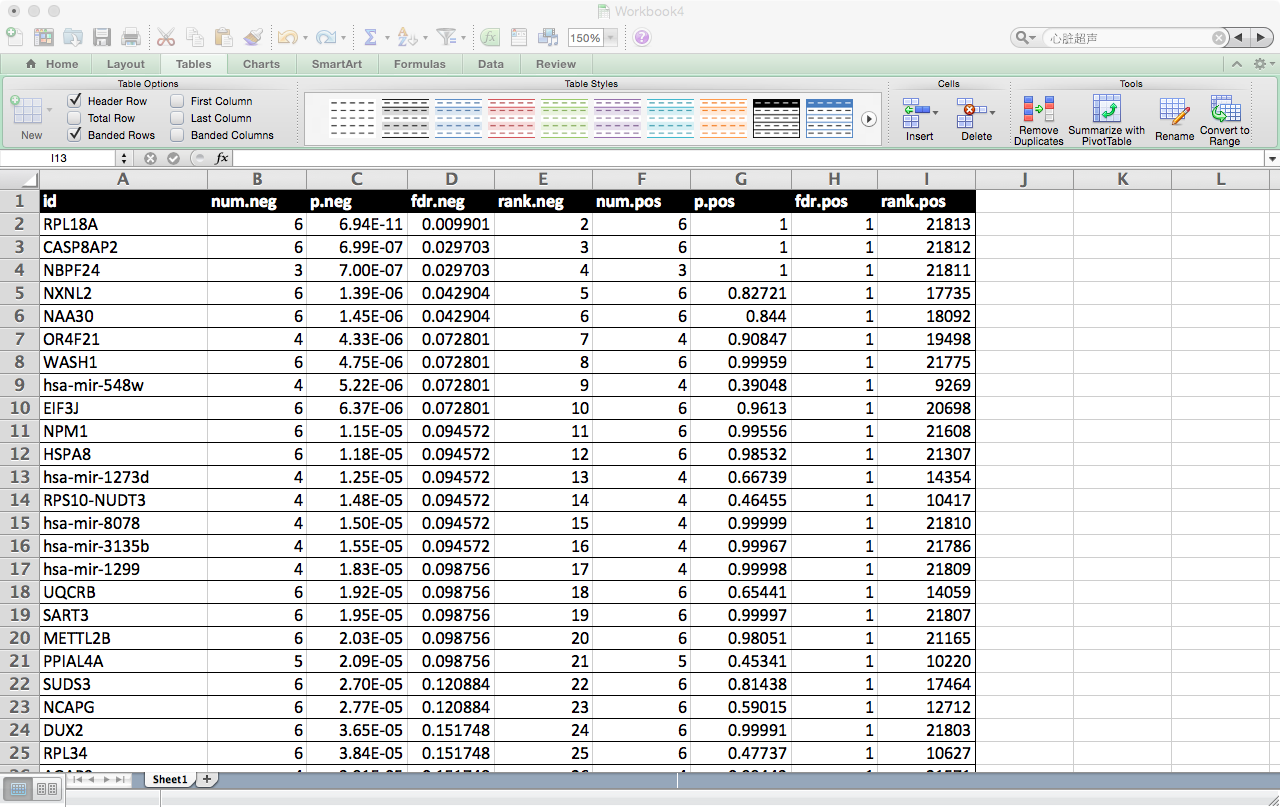Screen dimensions: 1280x807
Task: Open the 150% zoom dropdown
Action: (x=610, y=38)
